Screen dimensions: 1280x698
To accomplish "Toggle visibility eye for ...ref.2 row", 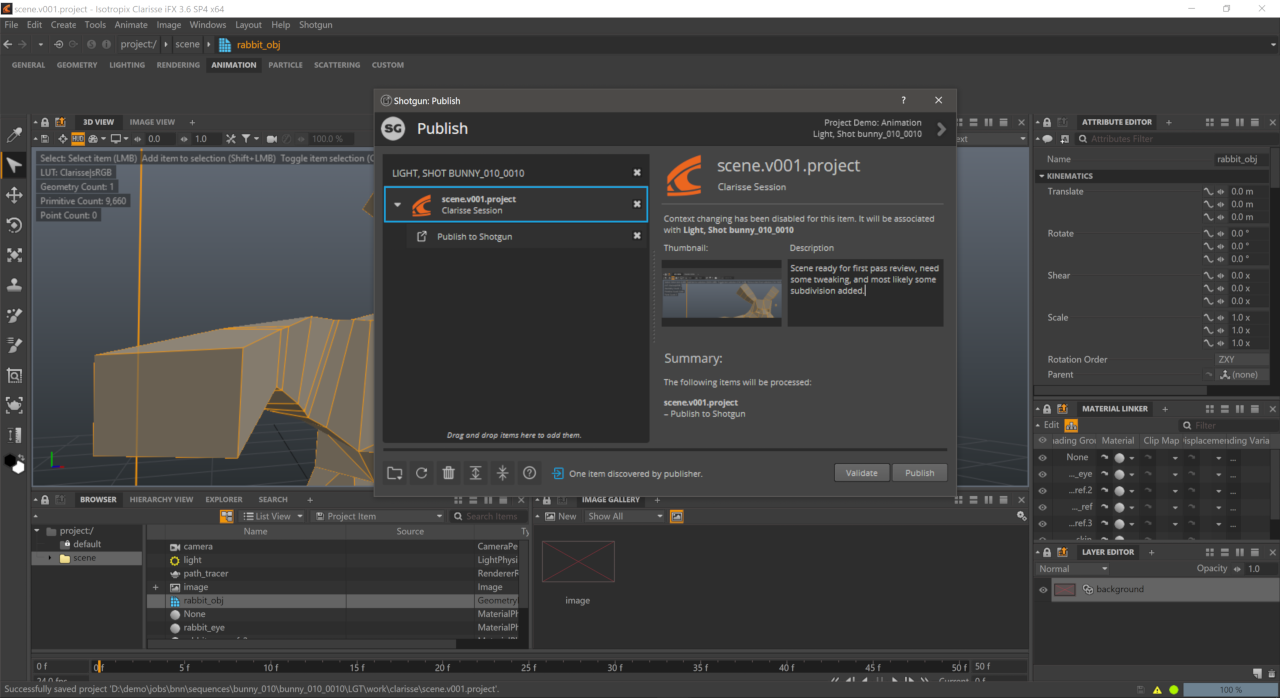I will pos(1043,491).
